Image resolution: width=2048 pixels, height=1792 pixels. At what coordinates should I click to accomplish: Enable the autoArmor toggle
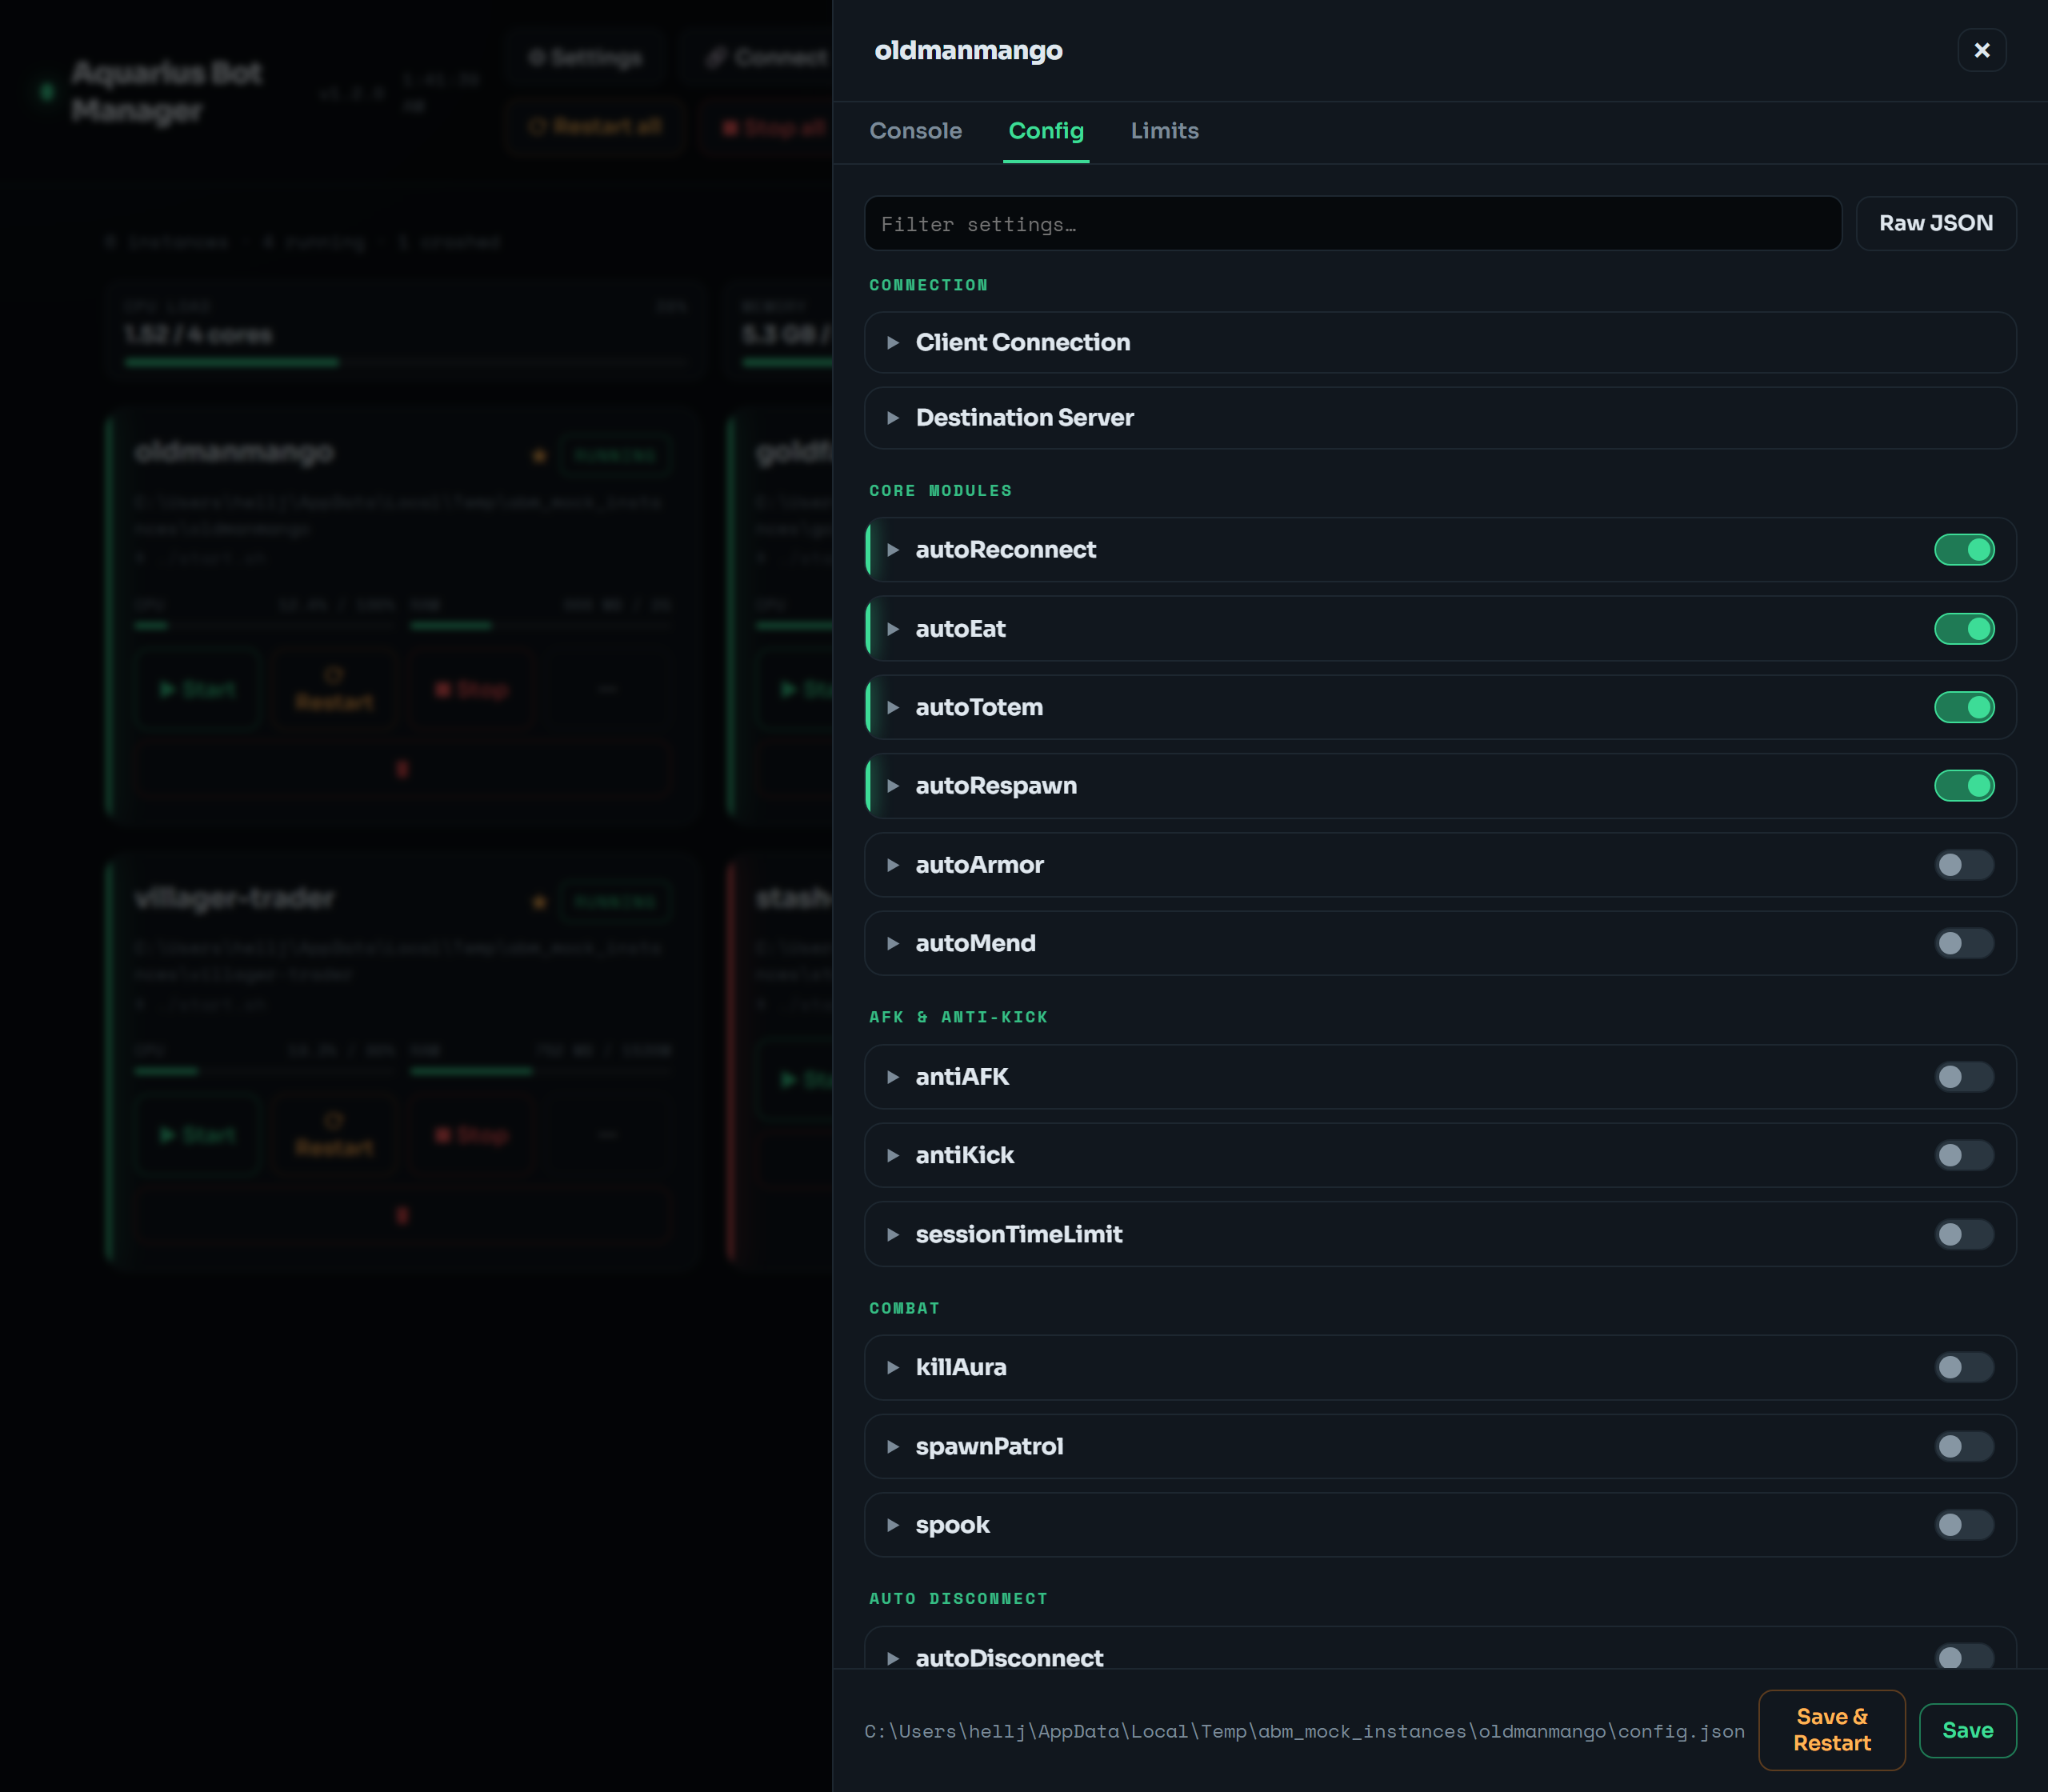[1964, 865]
